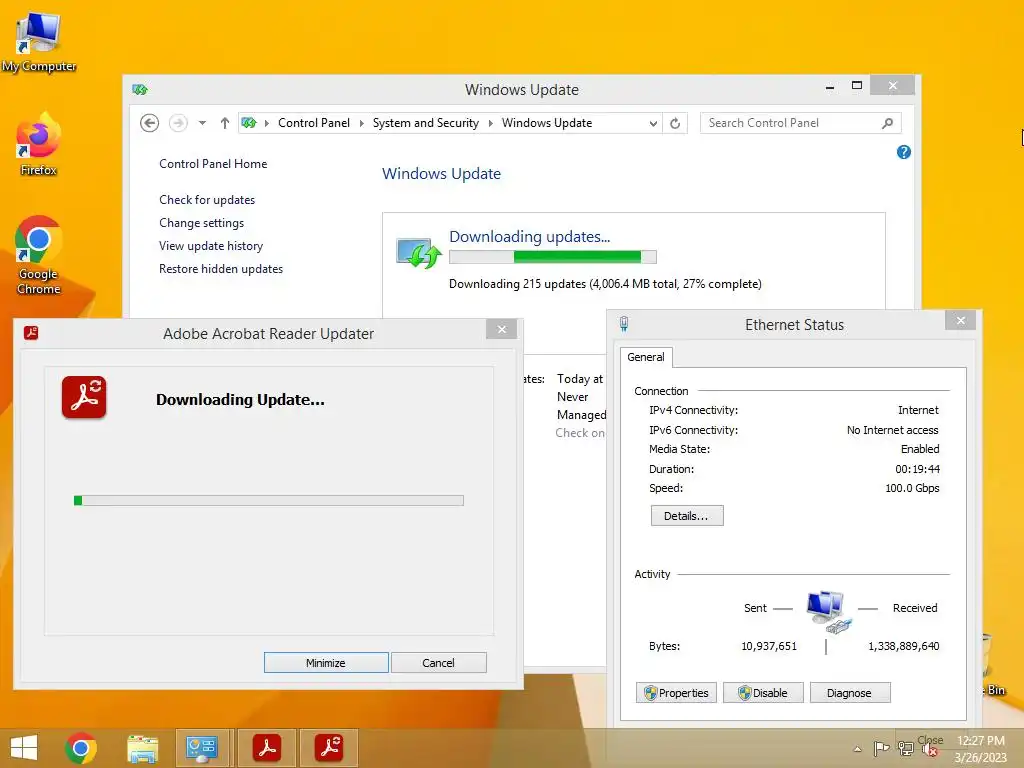Screen dimensions: 1024x768
Task: Launch Firefox from the desktop
Action: click(x=39, y=145)
